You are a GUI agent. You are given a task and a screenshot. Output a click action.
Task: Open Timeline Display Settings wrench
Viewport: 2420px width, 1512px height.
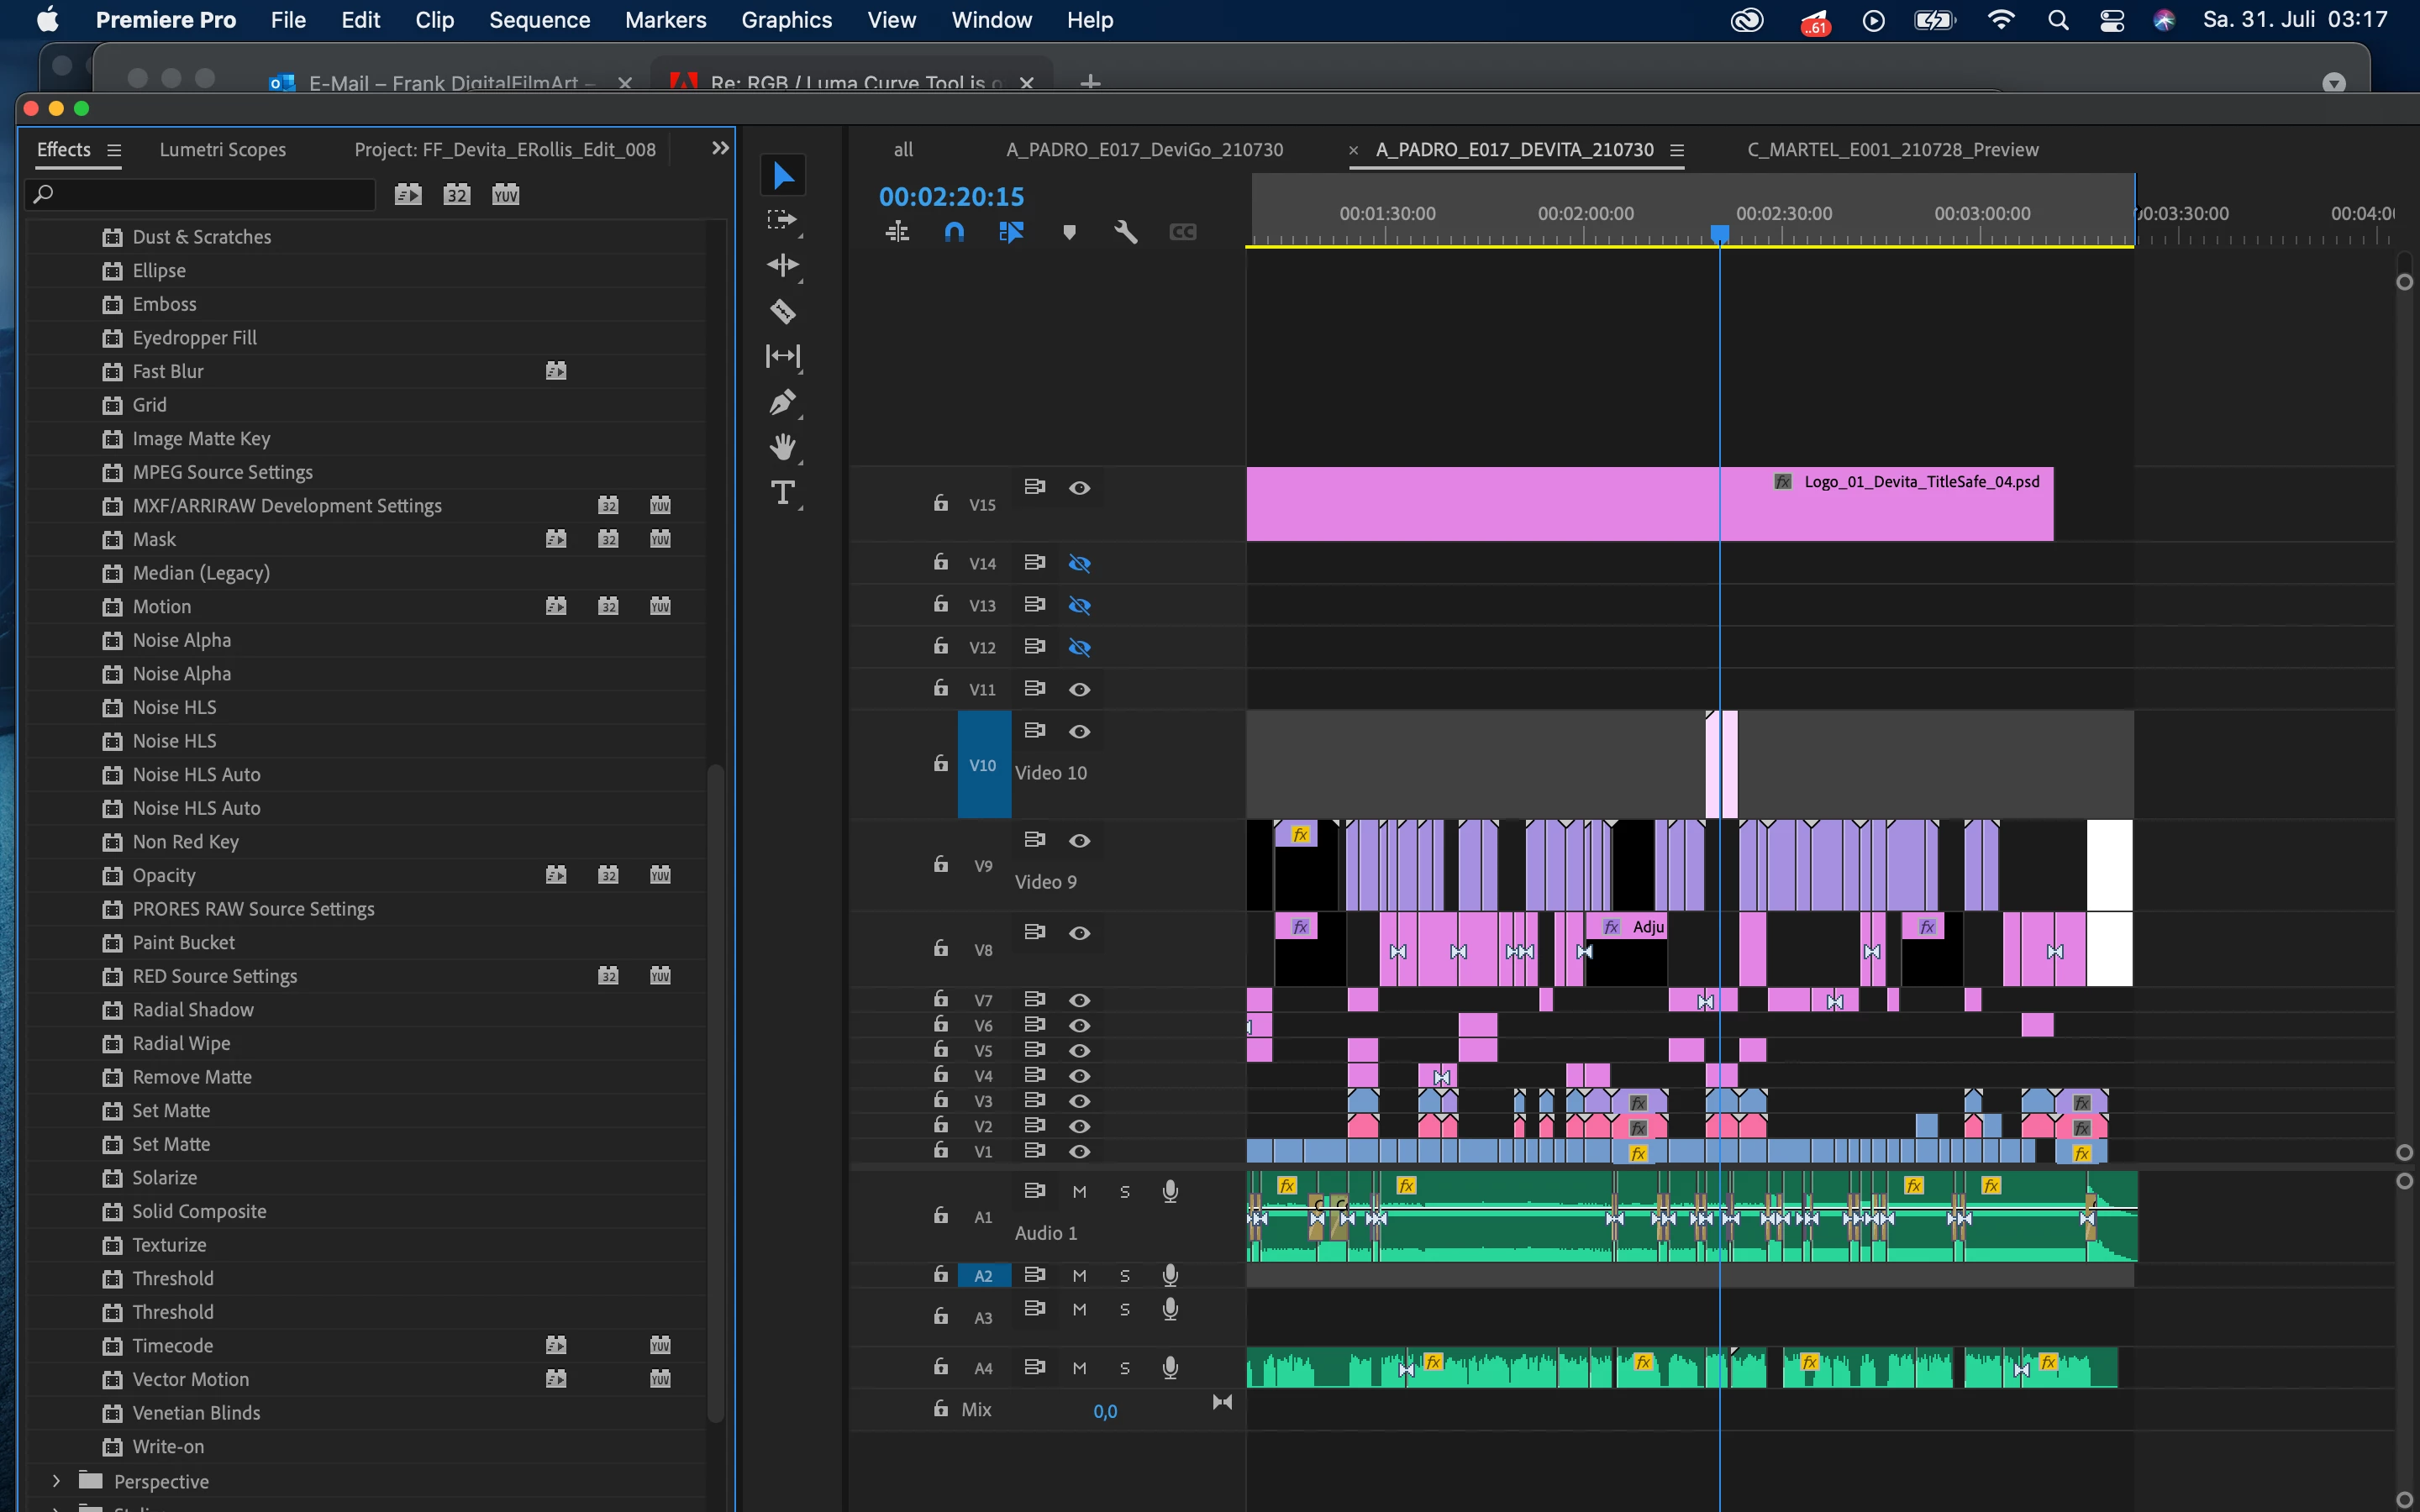(1125, 232)
